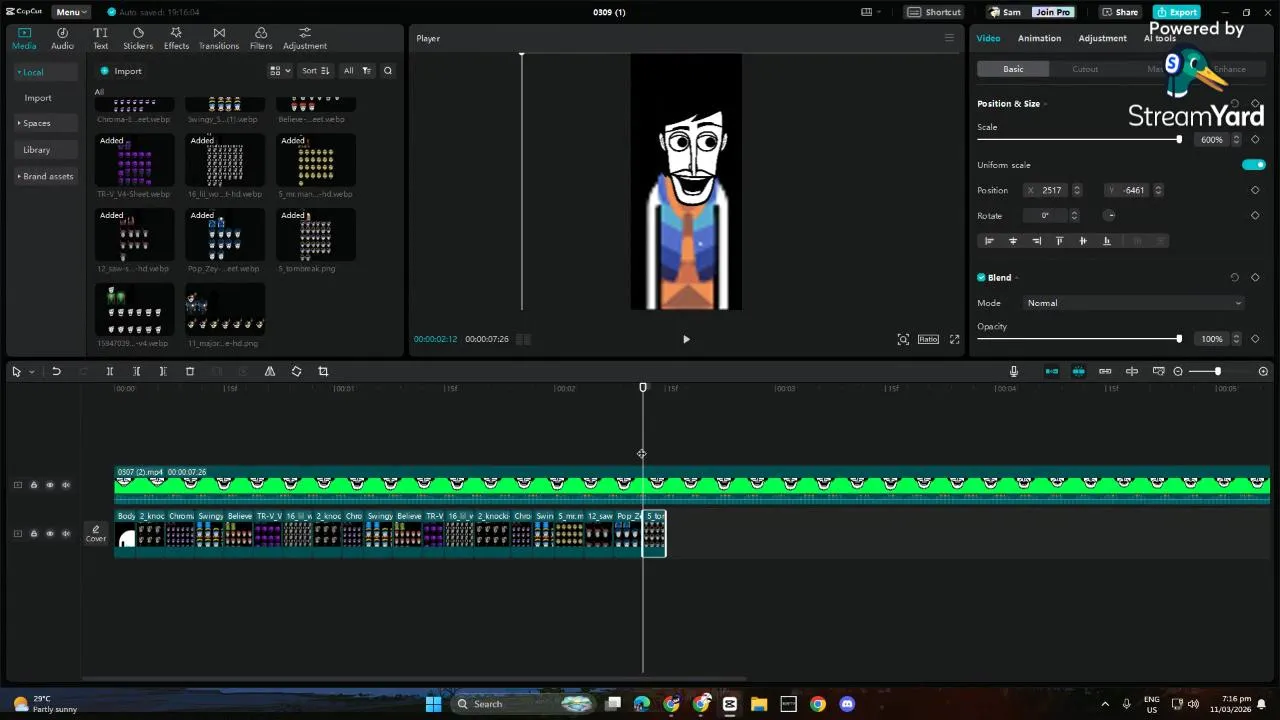The width and height of the screenshot is (1280, 720).
Task: Reset the Blend settings with the reset icon
Action: 1234,278
